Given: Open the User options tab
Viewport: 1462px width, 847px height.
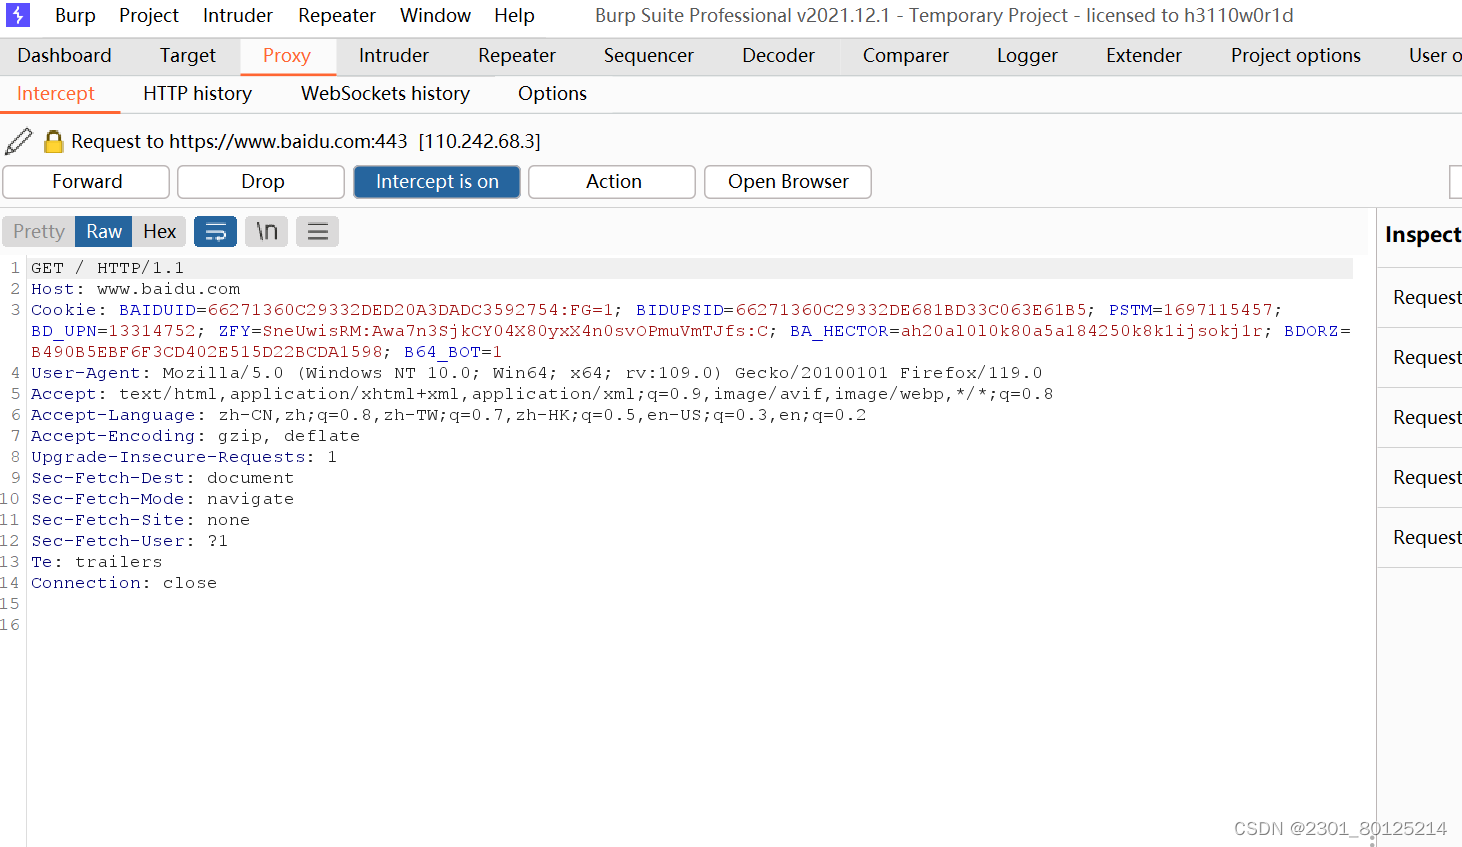Looking at the screenshot, I should coord(1434,55).
